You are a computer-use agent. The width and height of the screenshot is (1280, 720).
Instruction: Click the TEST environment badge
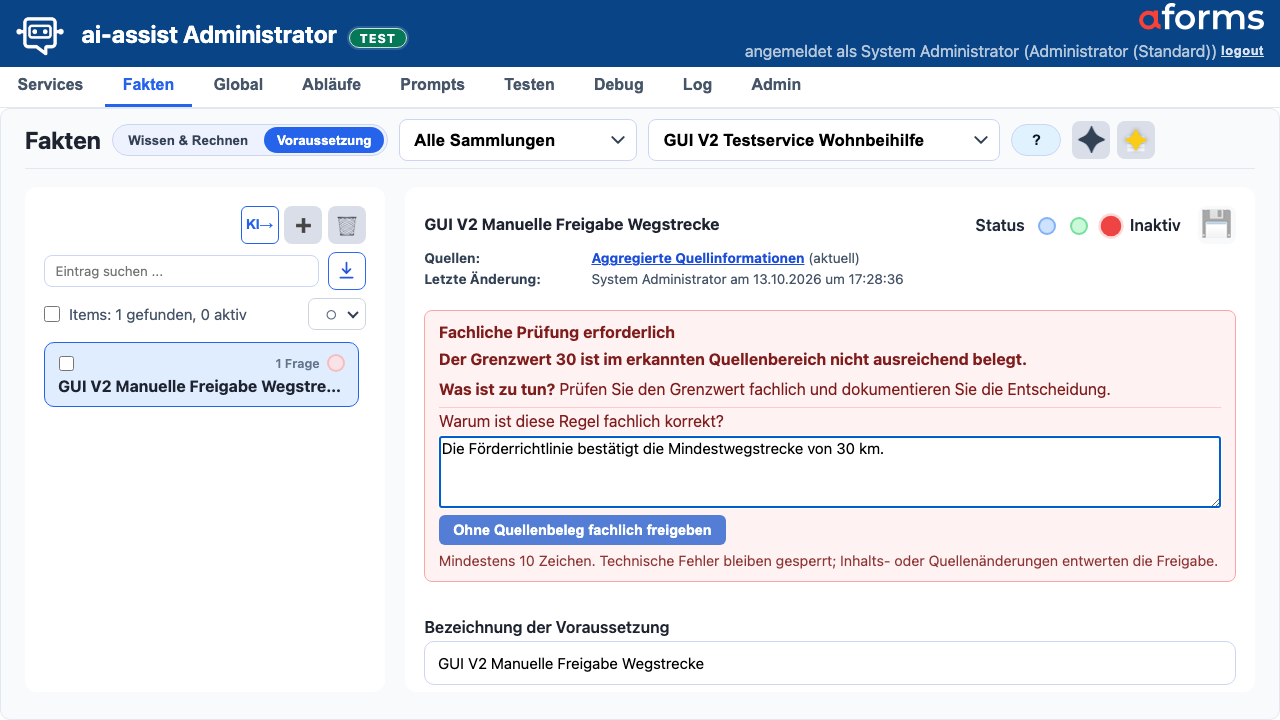pyautogui.click(x=378, y=38)
